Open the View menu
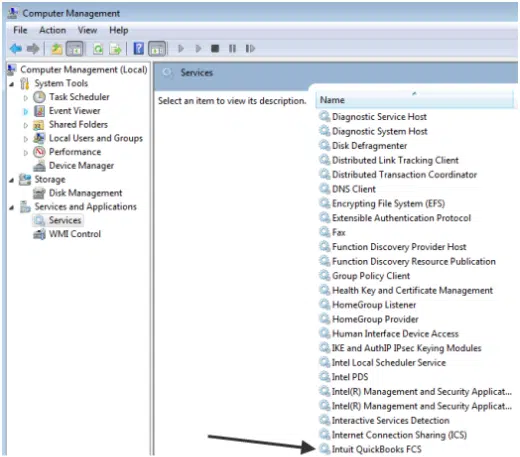The width and height of the screenshot is (520, 457). [x=87, y=30]
